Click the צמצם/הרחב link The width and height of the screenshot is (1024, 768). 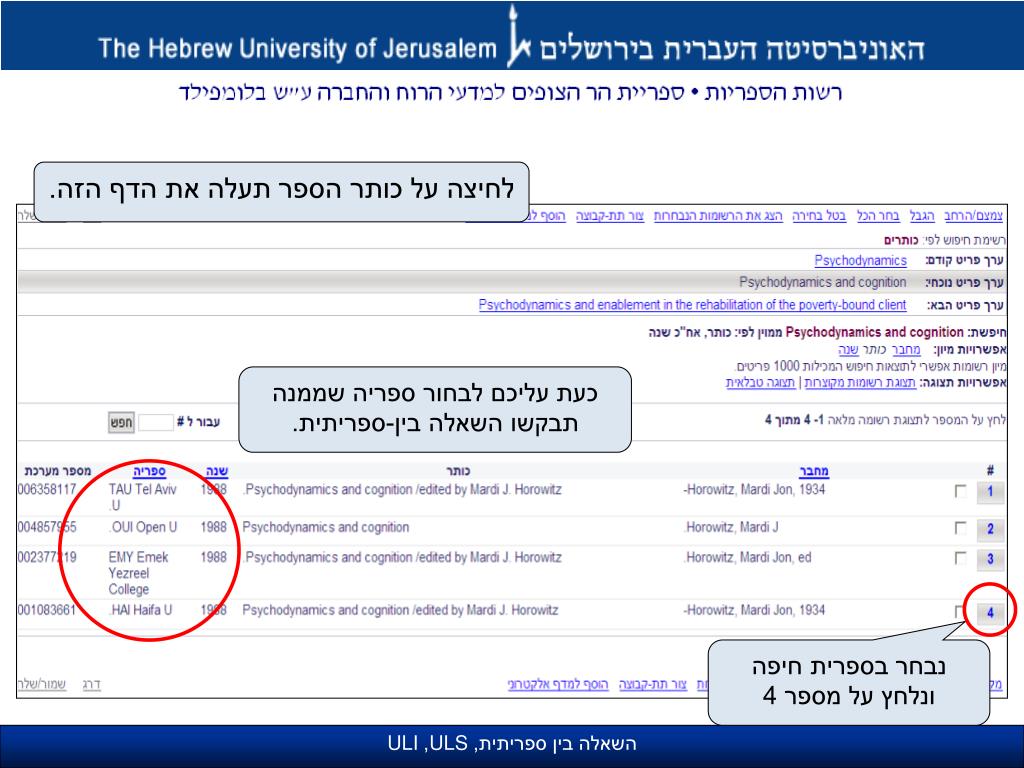coord(973,216)
